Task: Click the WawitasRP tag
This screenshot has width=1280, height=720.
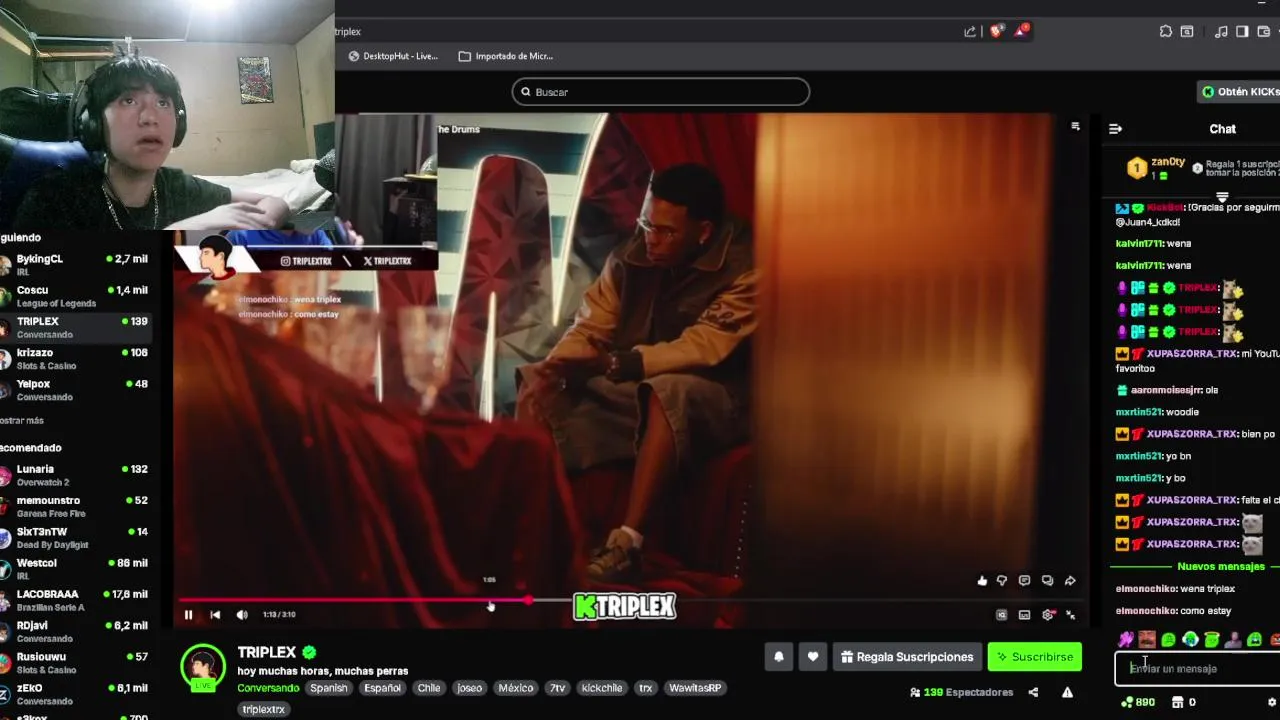Action: click(695, 688)
